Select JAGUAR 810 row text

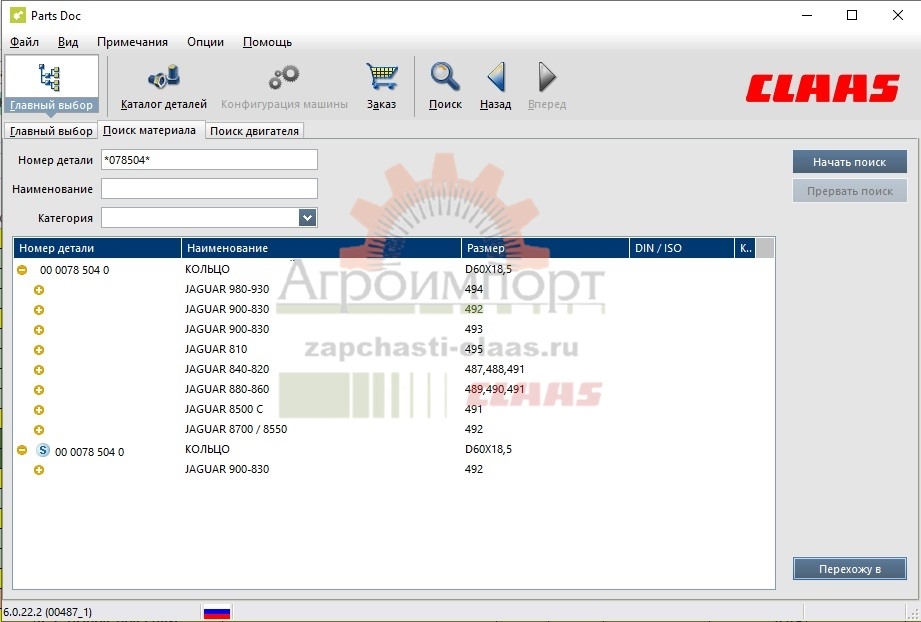pyautogui.click(x=216, y=349)
